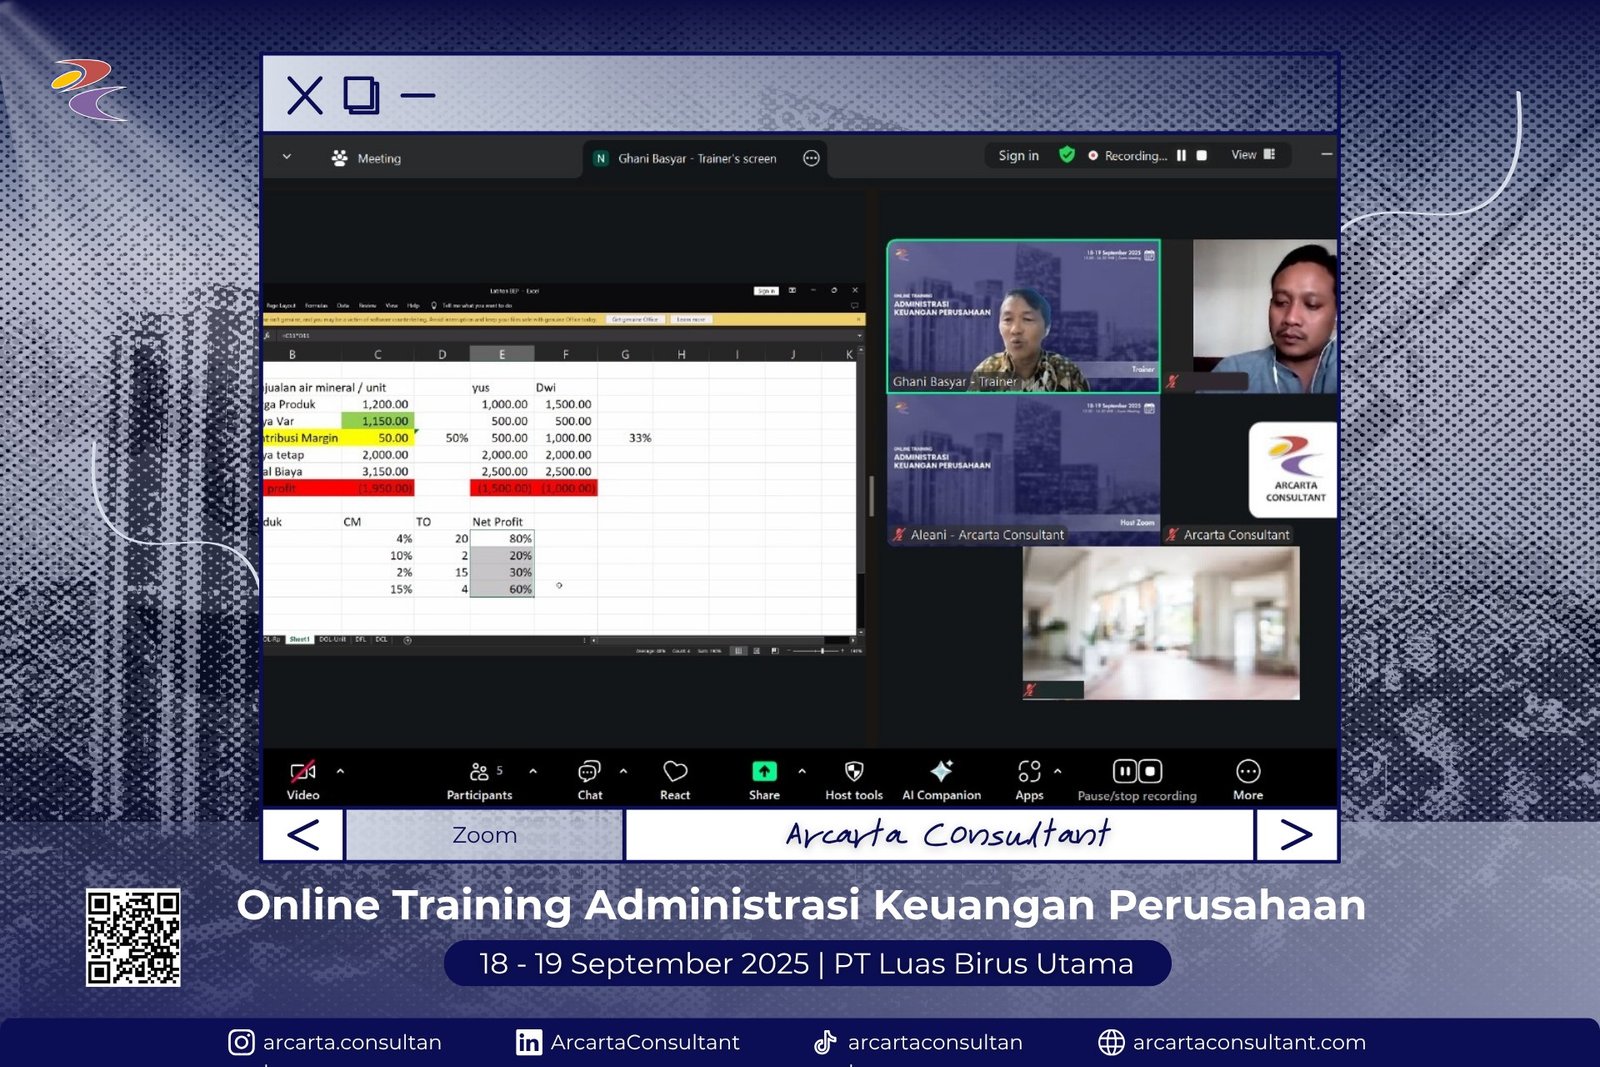Toggle the Video camera on
1600x1067 pixels.
click(302, 772)
